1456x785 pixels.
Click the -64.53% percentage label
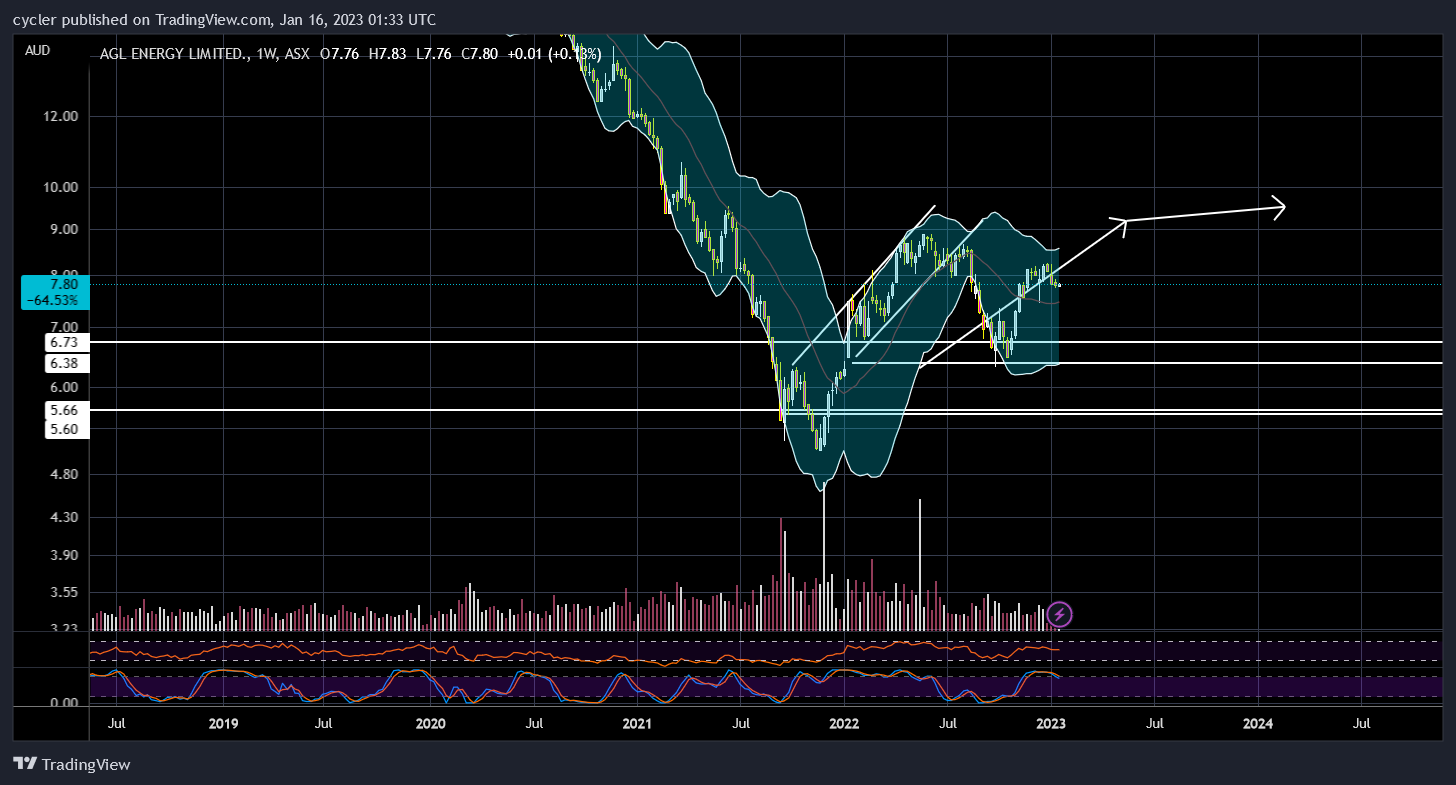pos(50,299)
